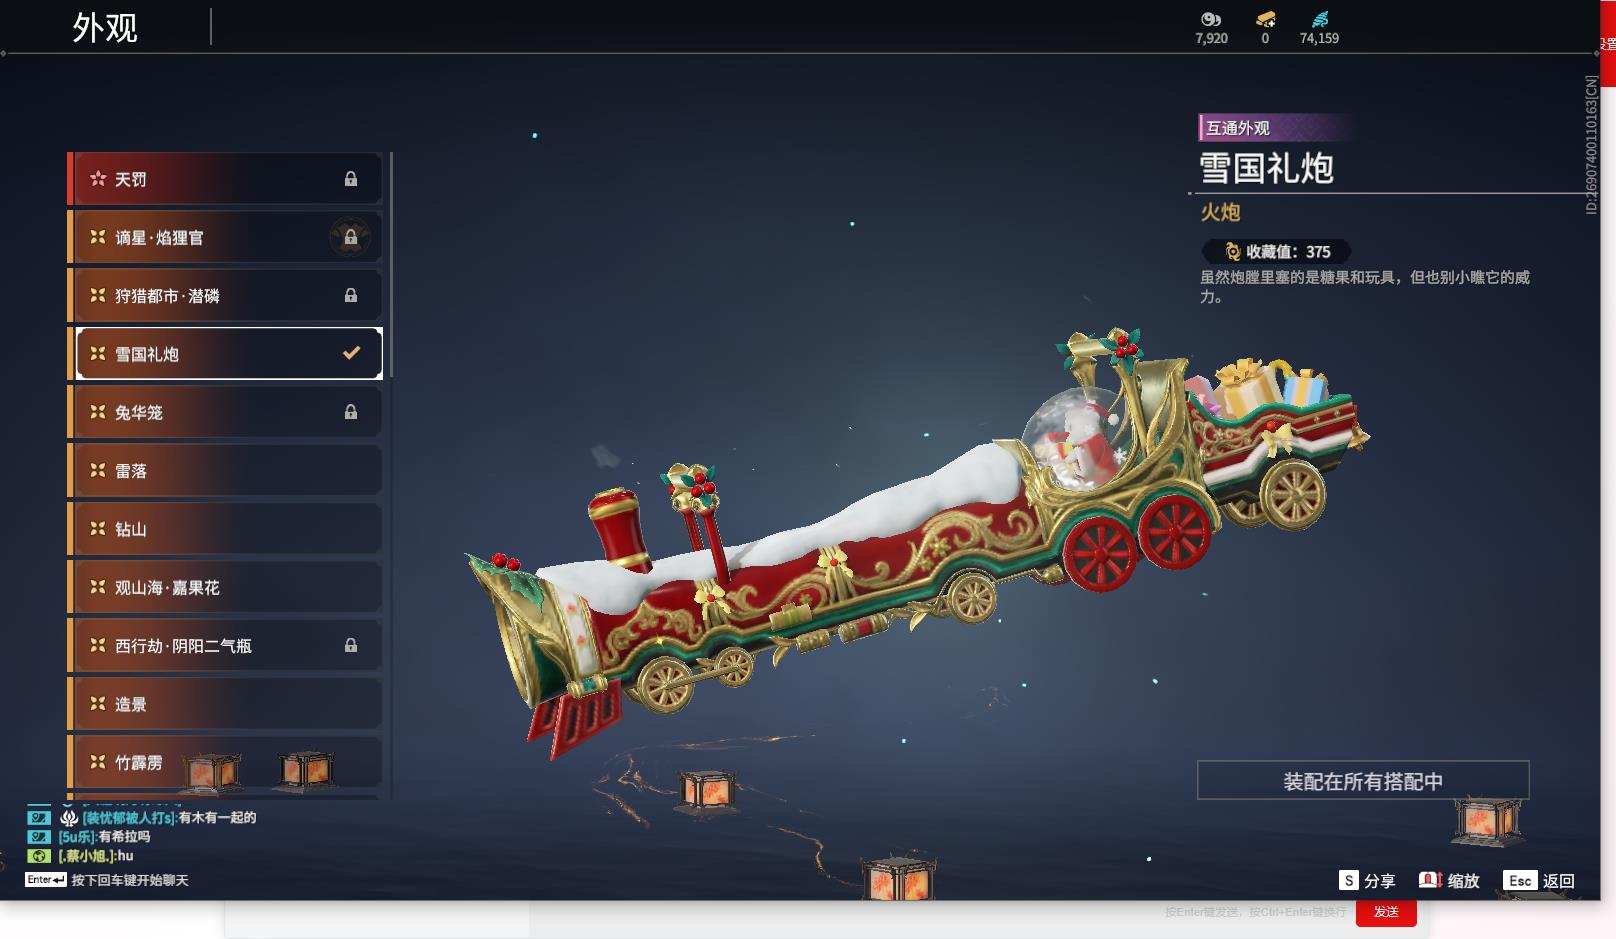
Task: Click the chat prompt 按下回车键开始聊天
Action: pyautogui.click(x=129, y=880)
